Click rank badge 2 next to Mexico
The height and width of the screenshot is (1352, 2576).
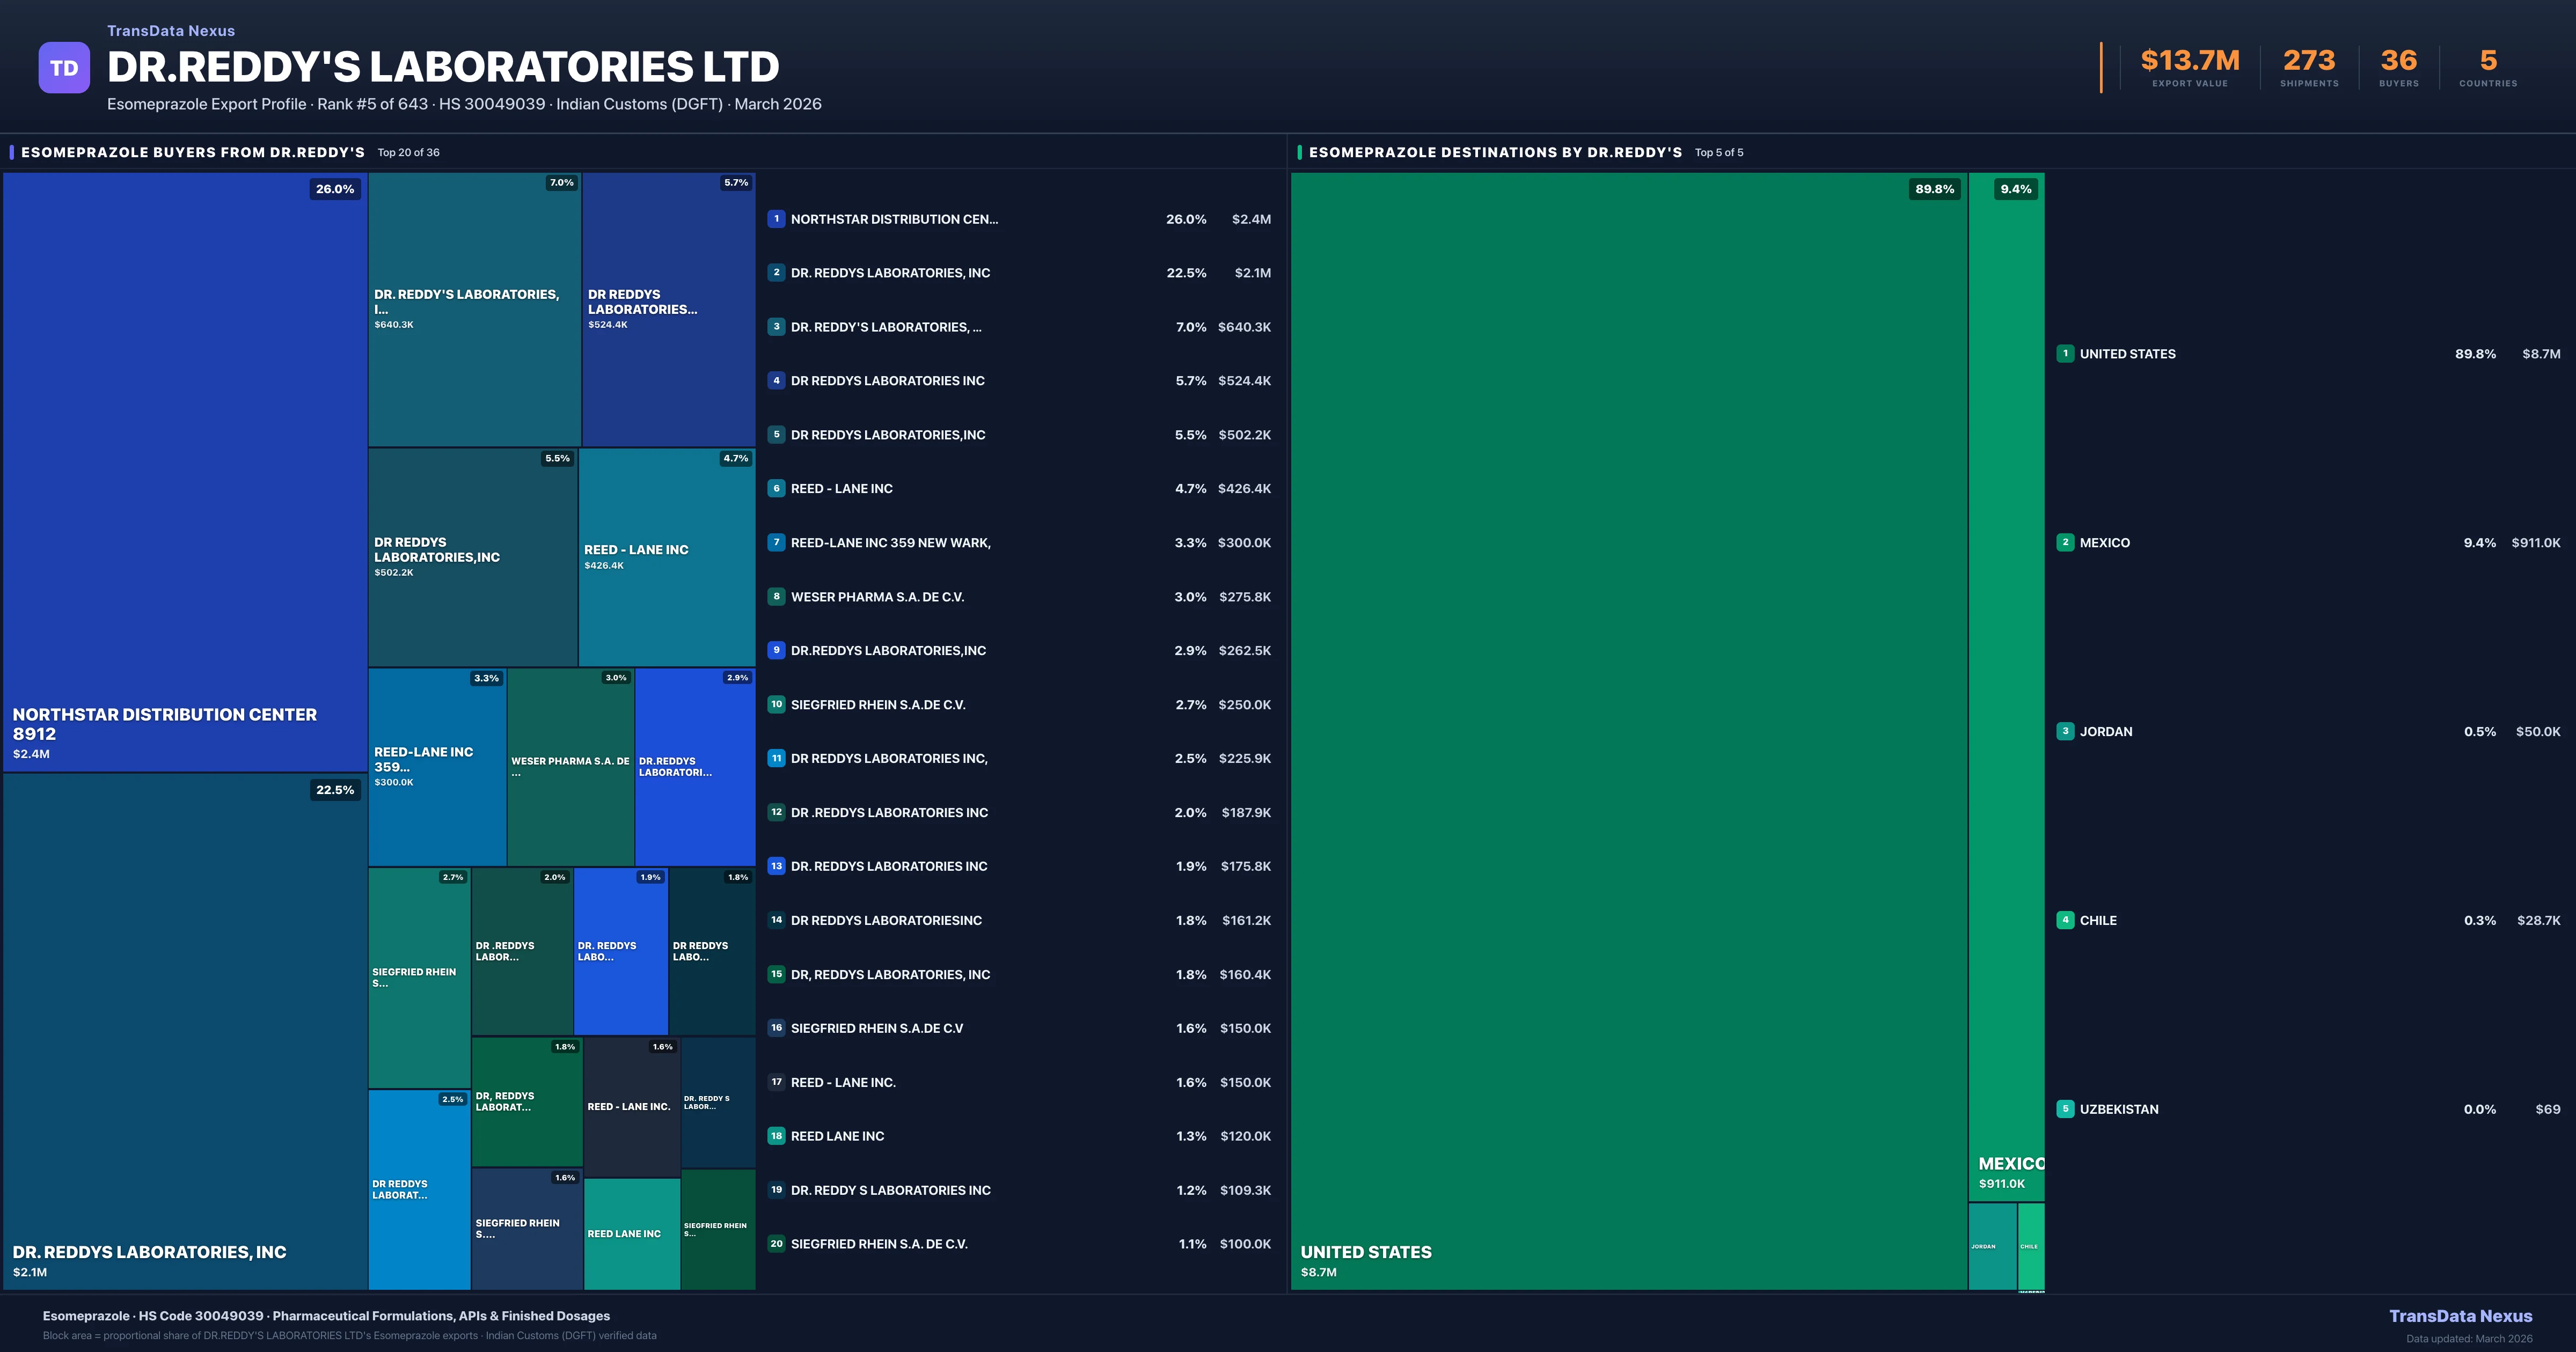coord(2065,543)
